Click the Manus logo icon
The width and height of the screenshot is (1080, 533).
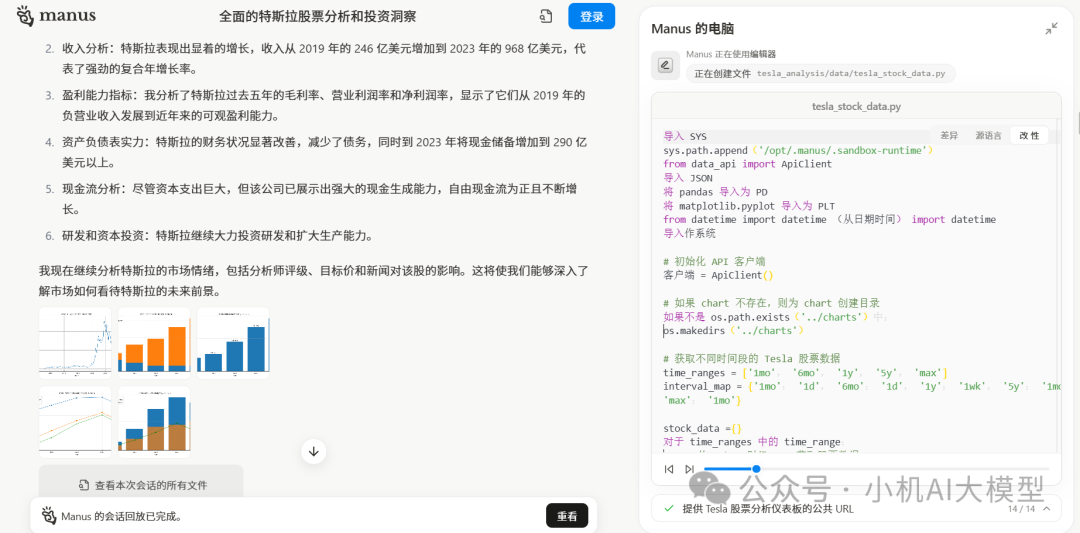click(x=25, y=15)
